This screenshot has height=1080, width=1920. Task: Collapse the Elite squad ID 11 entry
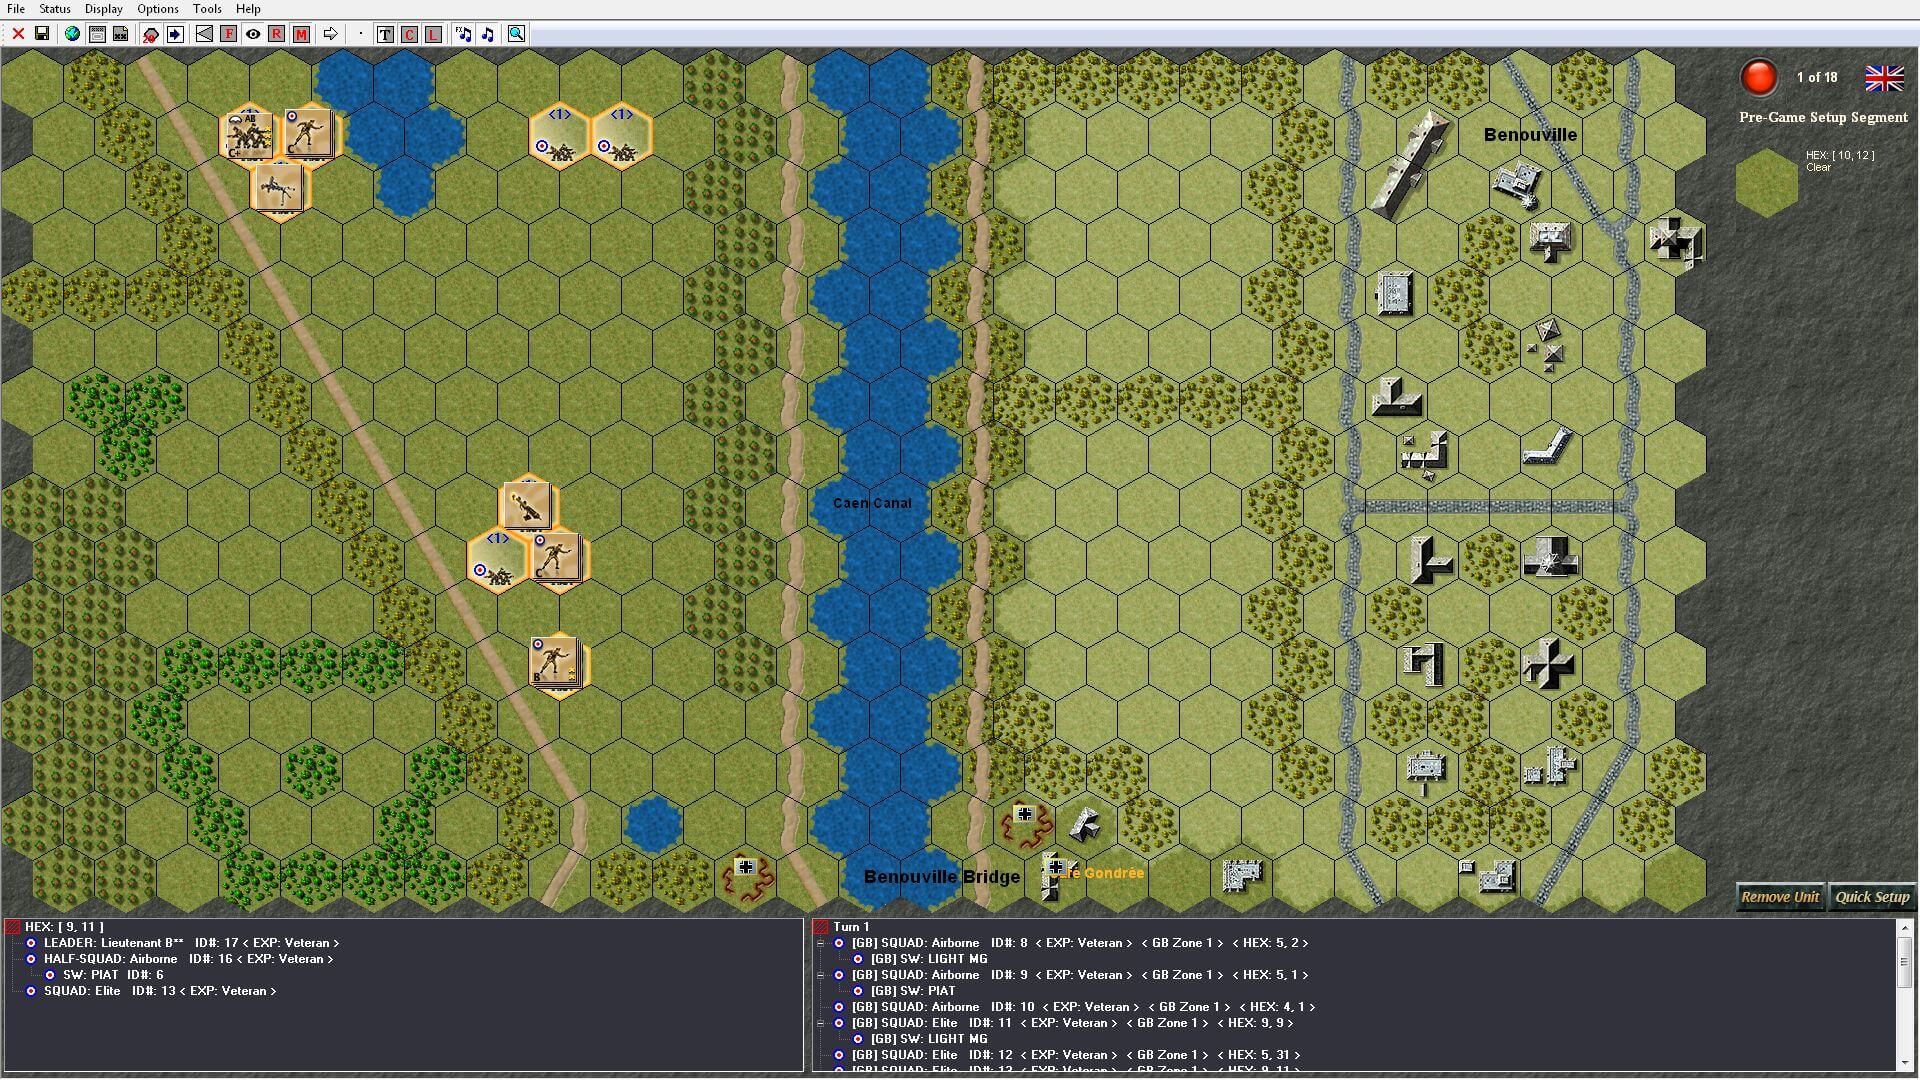click(x=821, y=1023)
